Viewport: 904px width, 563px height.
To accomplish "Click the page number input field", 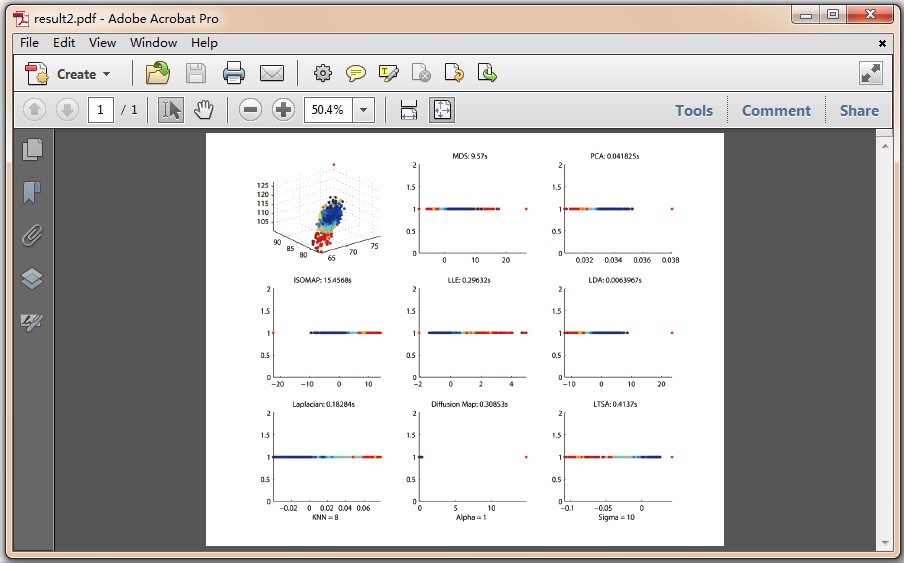I will coord(100,110).
